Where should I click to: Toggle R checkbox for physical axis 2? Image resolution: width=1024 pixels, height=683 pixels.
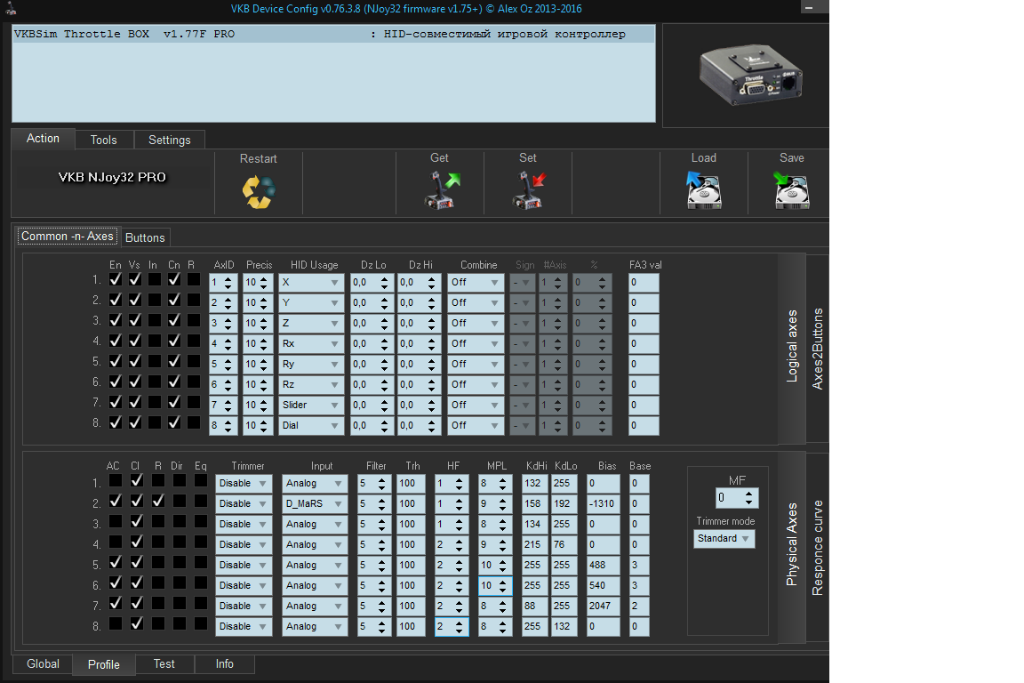click(158, 501)
